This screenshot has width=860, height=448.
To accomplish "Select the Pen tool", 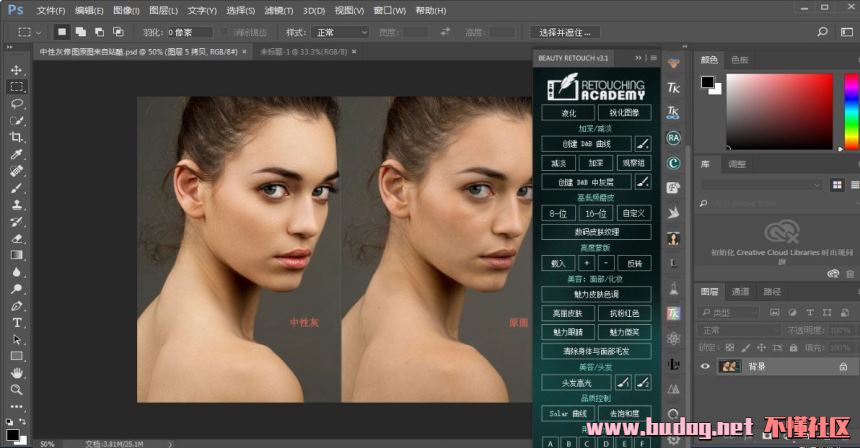I will [17, 305].
